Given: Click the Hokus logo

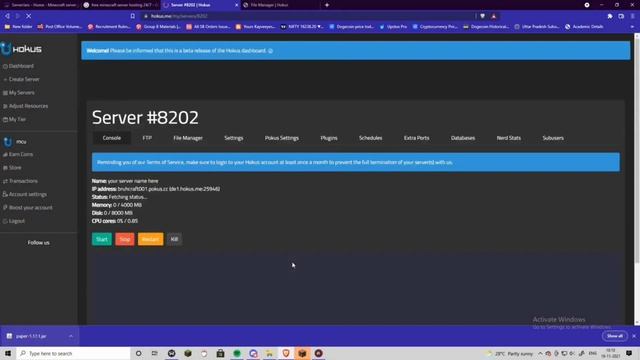Looking at the screenshot, I should point(21,49).
